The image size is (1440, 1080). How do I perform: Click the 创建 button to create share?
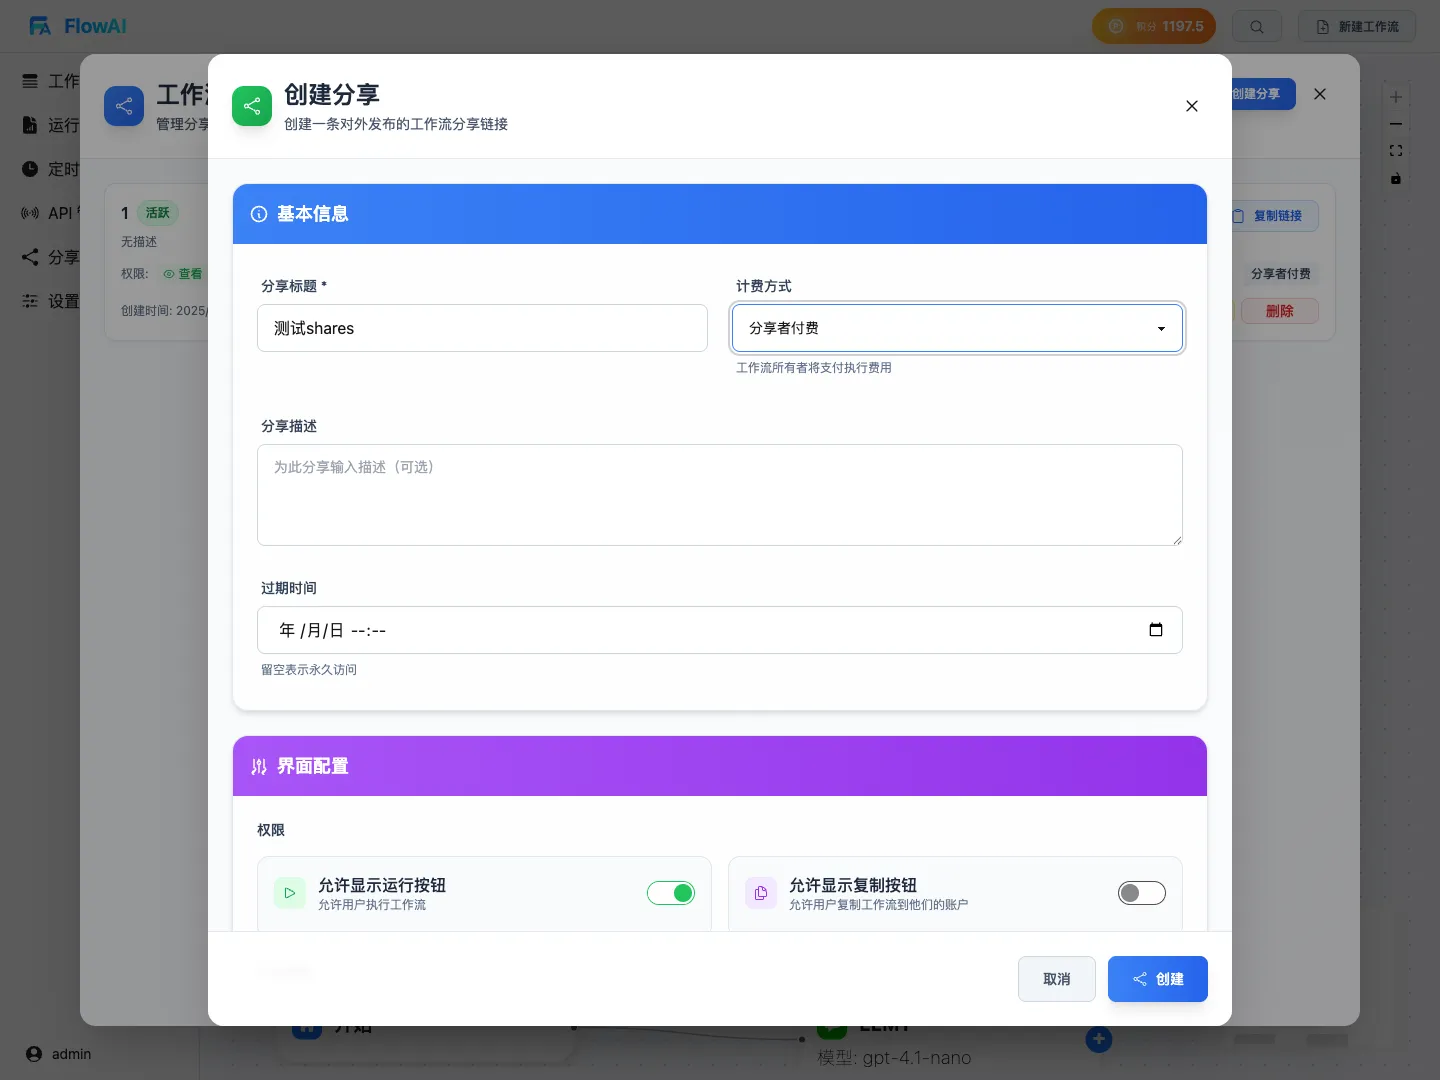(1158, 979)
